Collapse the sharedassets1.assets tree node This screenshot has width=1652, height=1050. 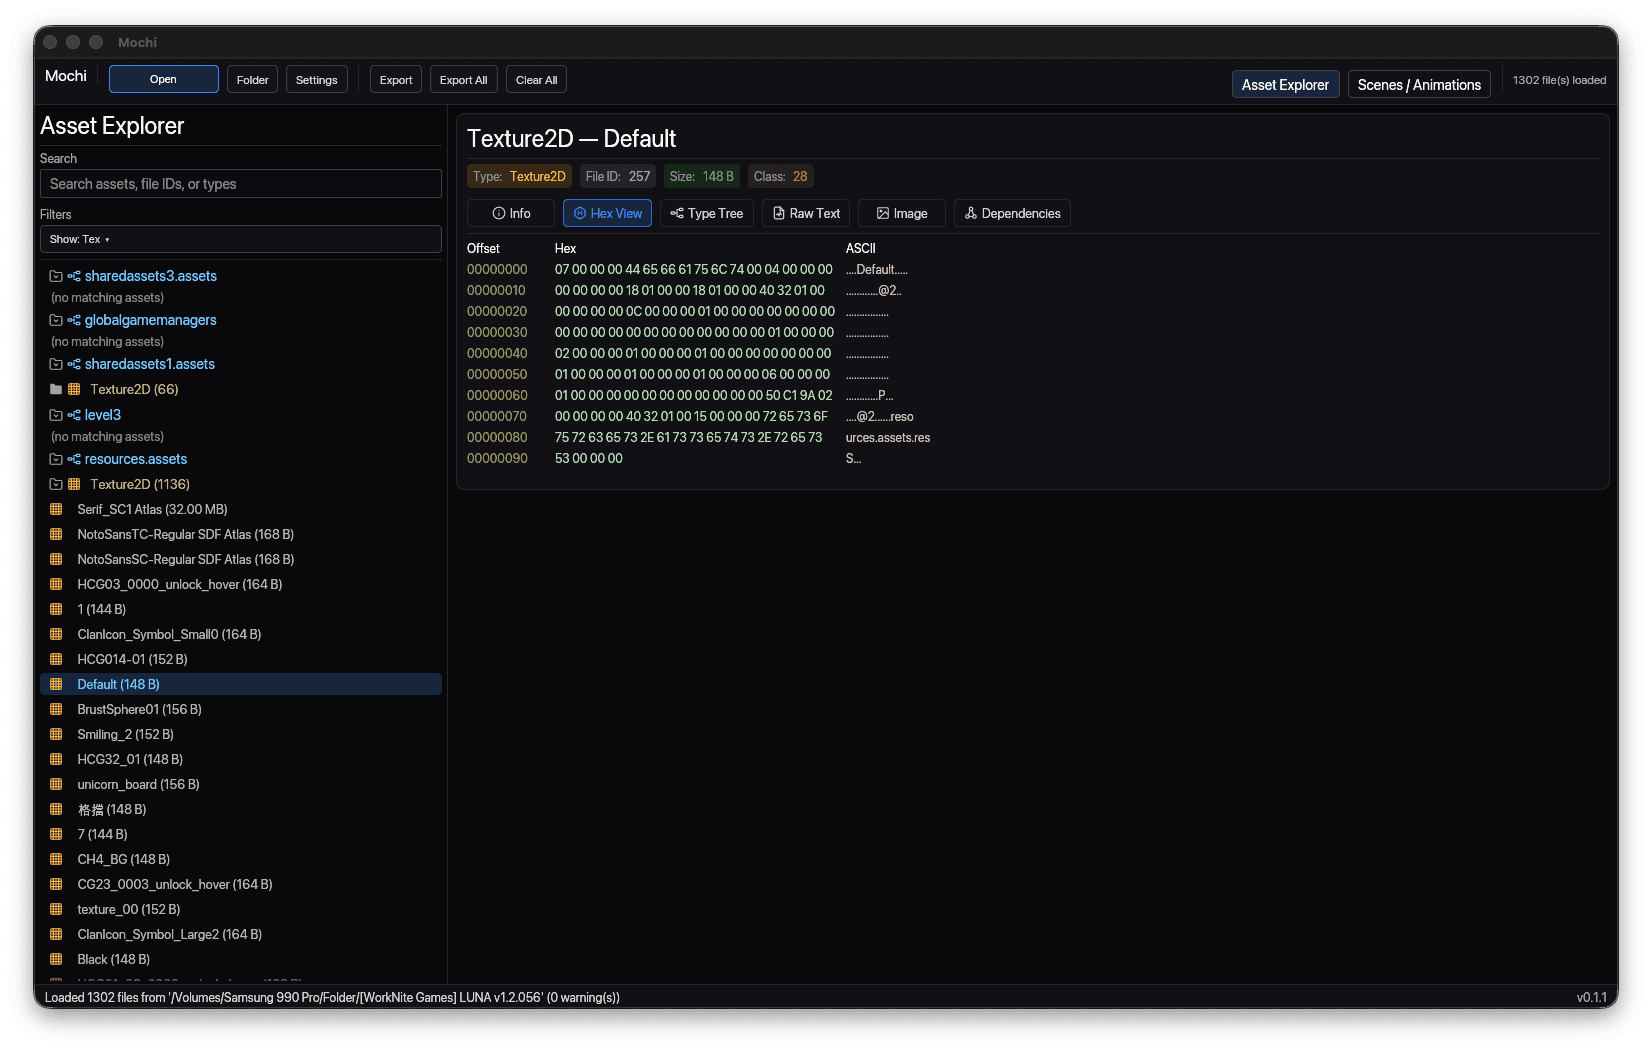(x=56, y=364)
